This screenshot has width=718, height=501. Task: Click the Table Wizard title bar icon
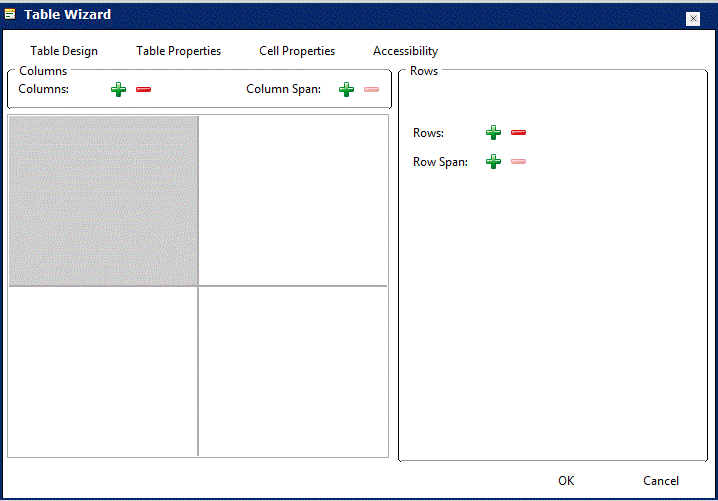pos(11,15)
